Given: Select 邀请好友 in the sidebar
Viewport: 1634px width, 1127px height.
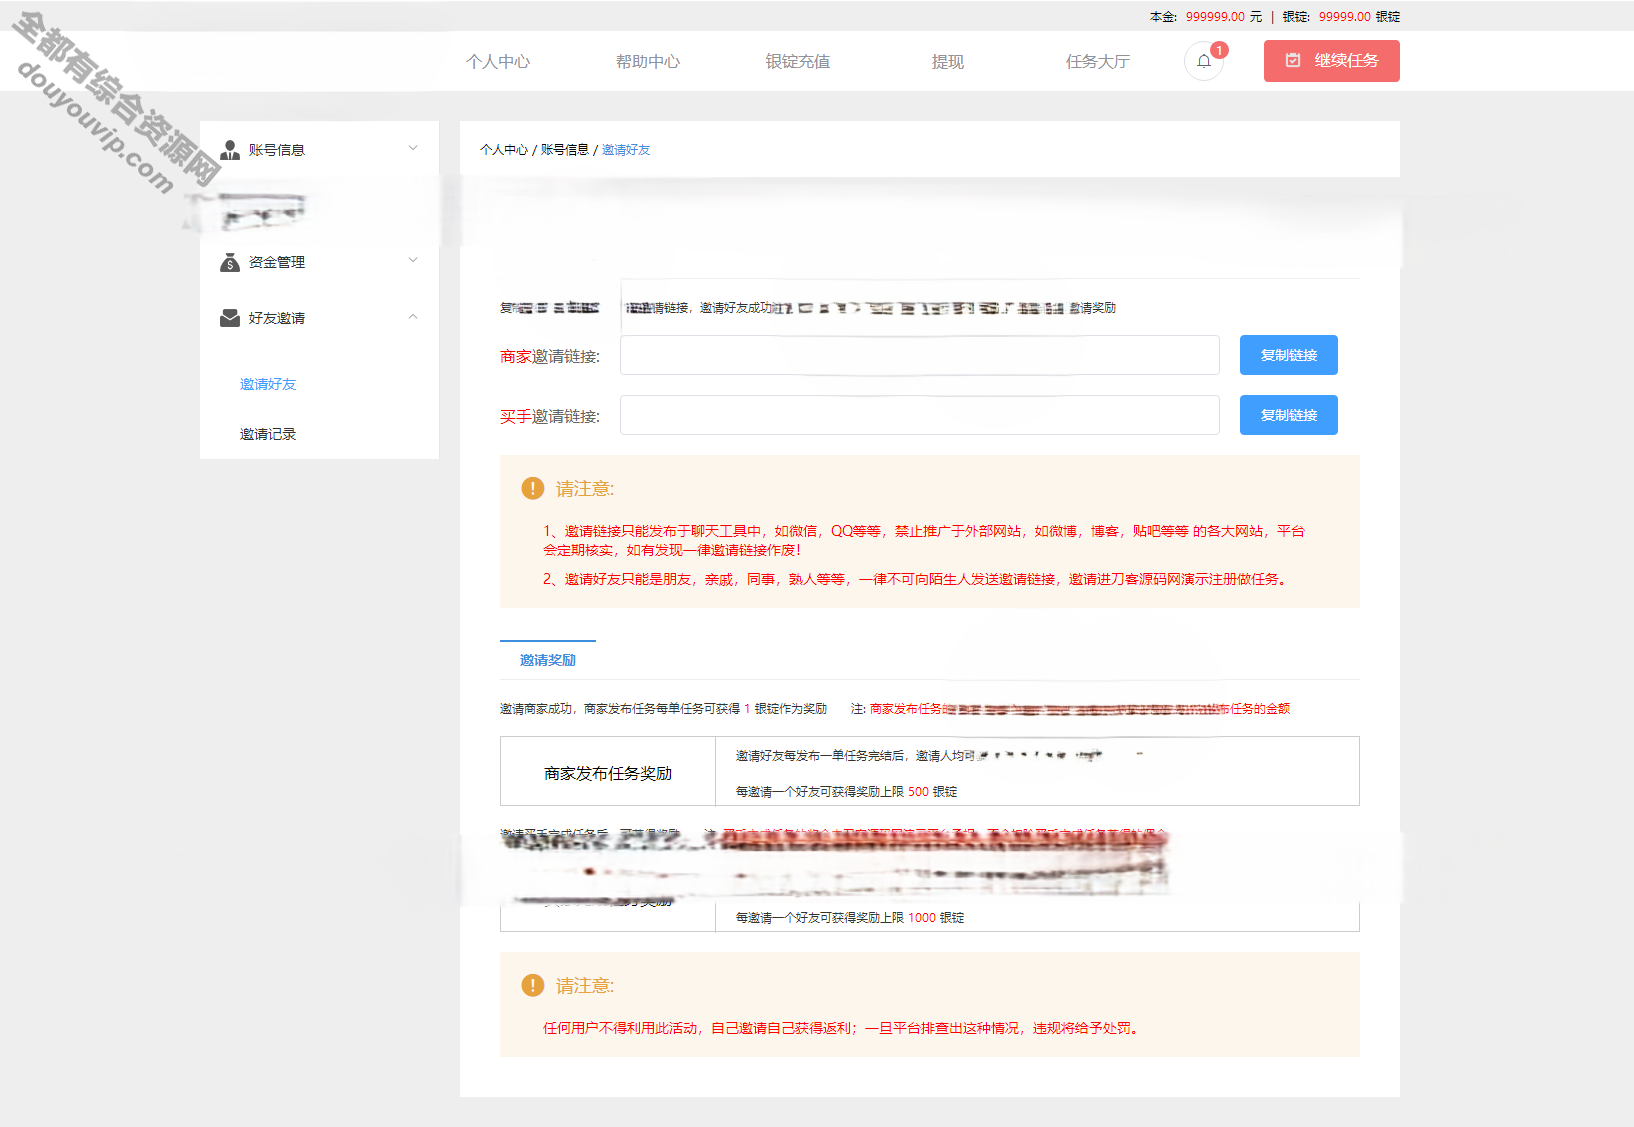Looking at the screenshot, I should [x=268, y=384].
